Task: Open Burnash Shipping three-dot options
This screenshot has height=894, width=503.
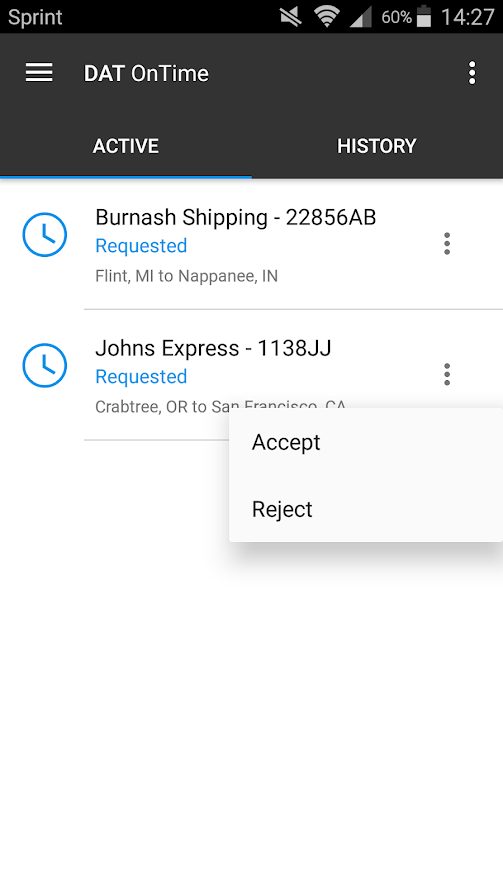Action: 447,243
